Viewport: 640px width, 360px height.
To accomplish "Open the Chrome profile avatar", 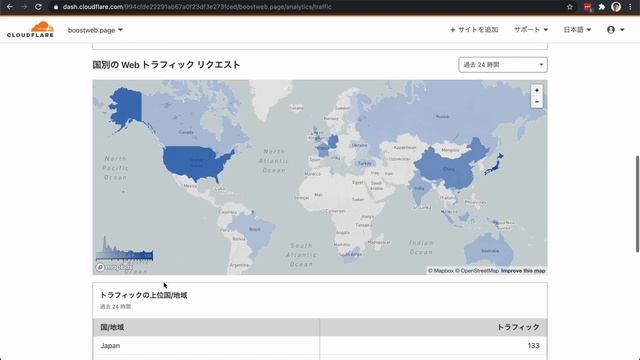I will tap(616, 7).
